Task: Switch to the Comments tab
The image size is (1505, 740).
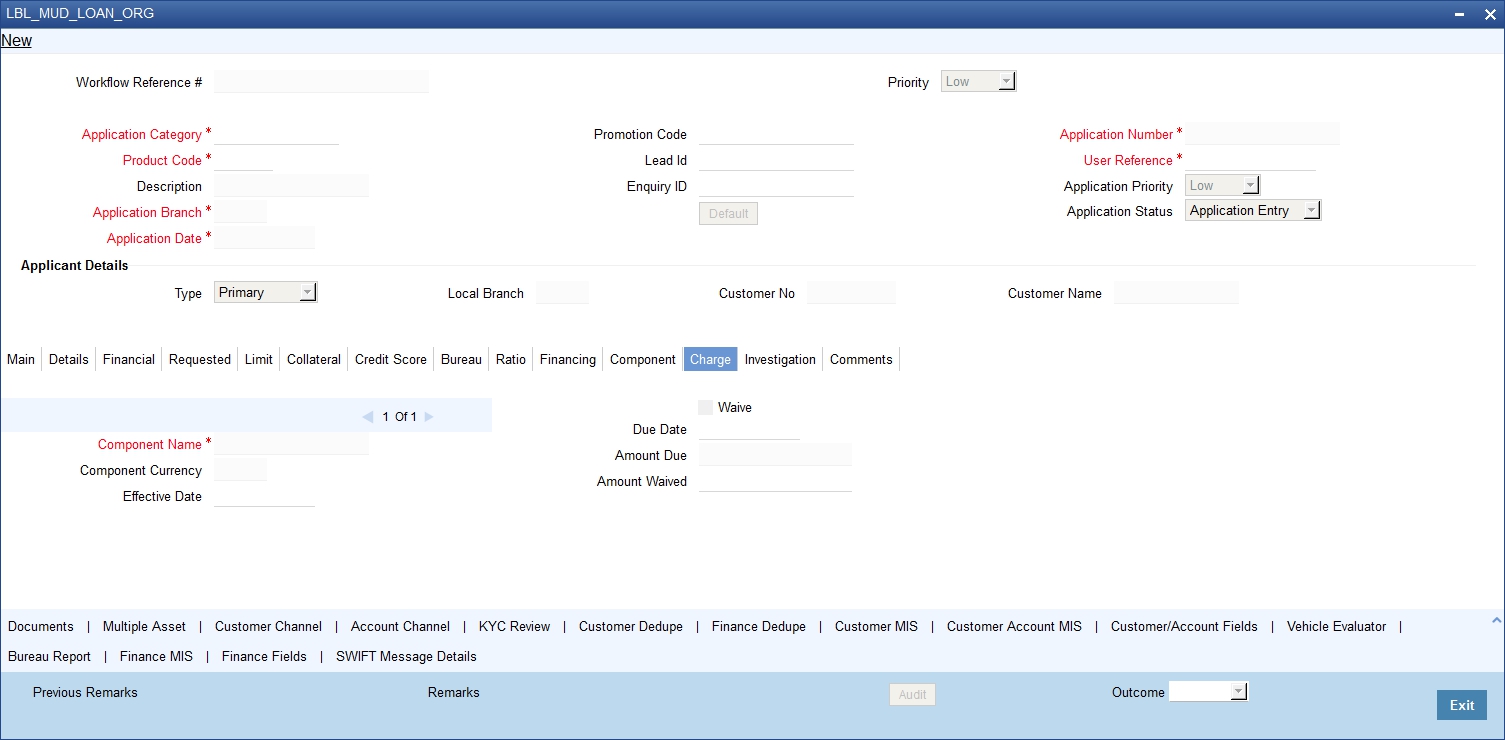Action: click(x=861, y=359)
